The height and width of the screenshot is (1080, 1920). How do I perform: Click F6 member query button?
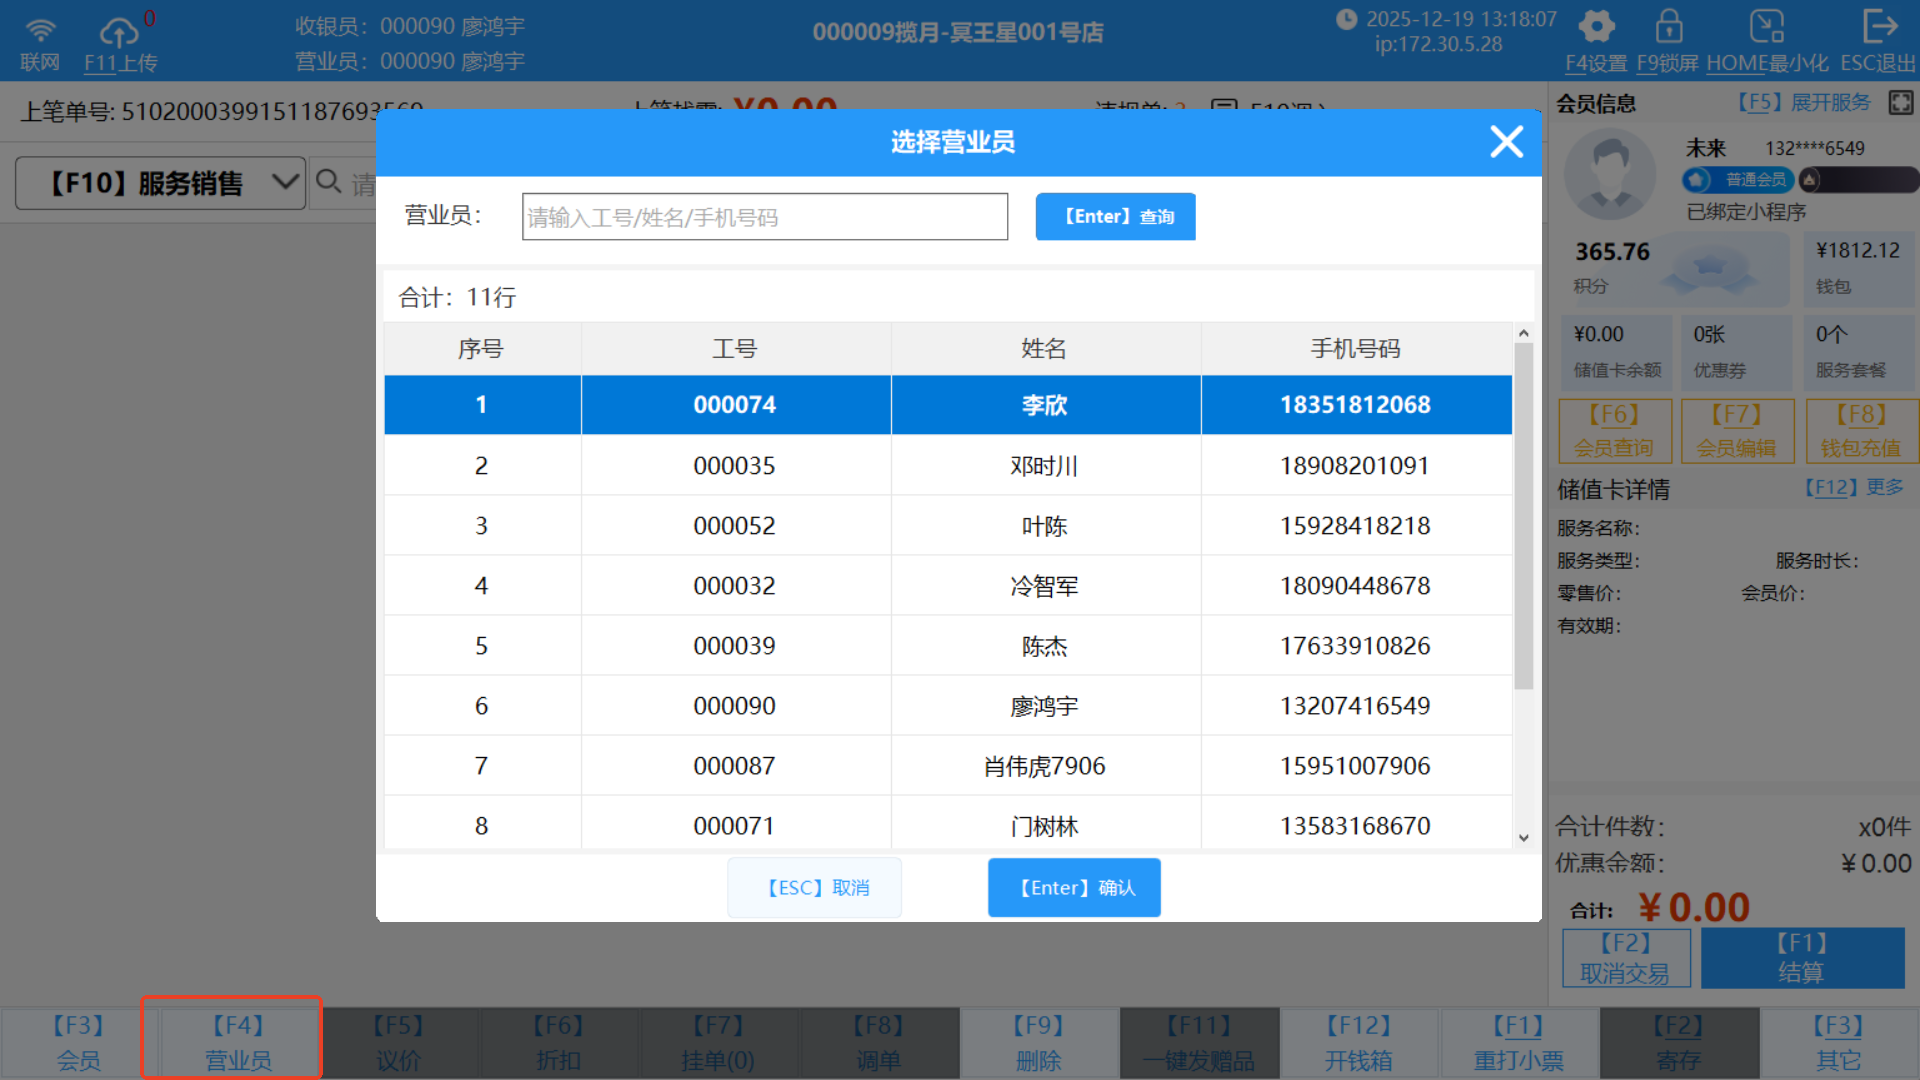click(x=1614, y=431)
